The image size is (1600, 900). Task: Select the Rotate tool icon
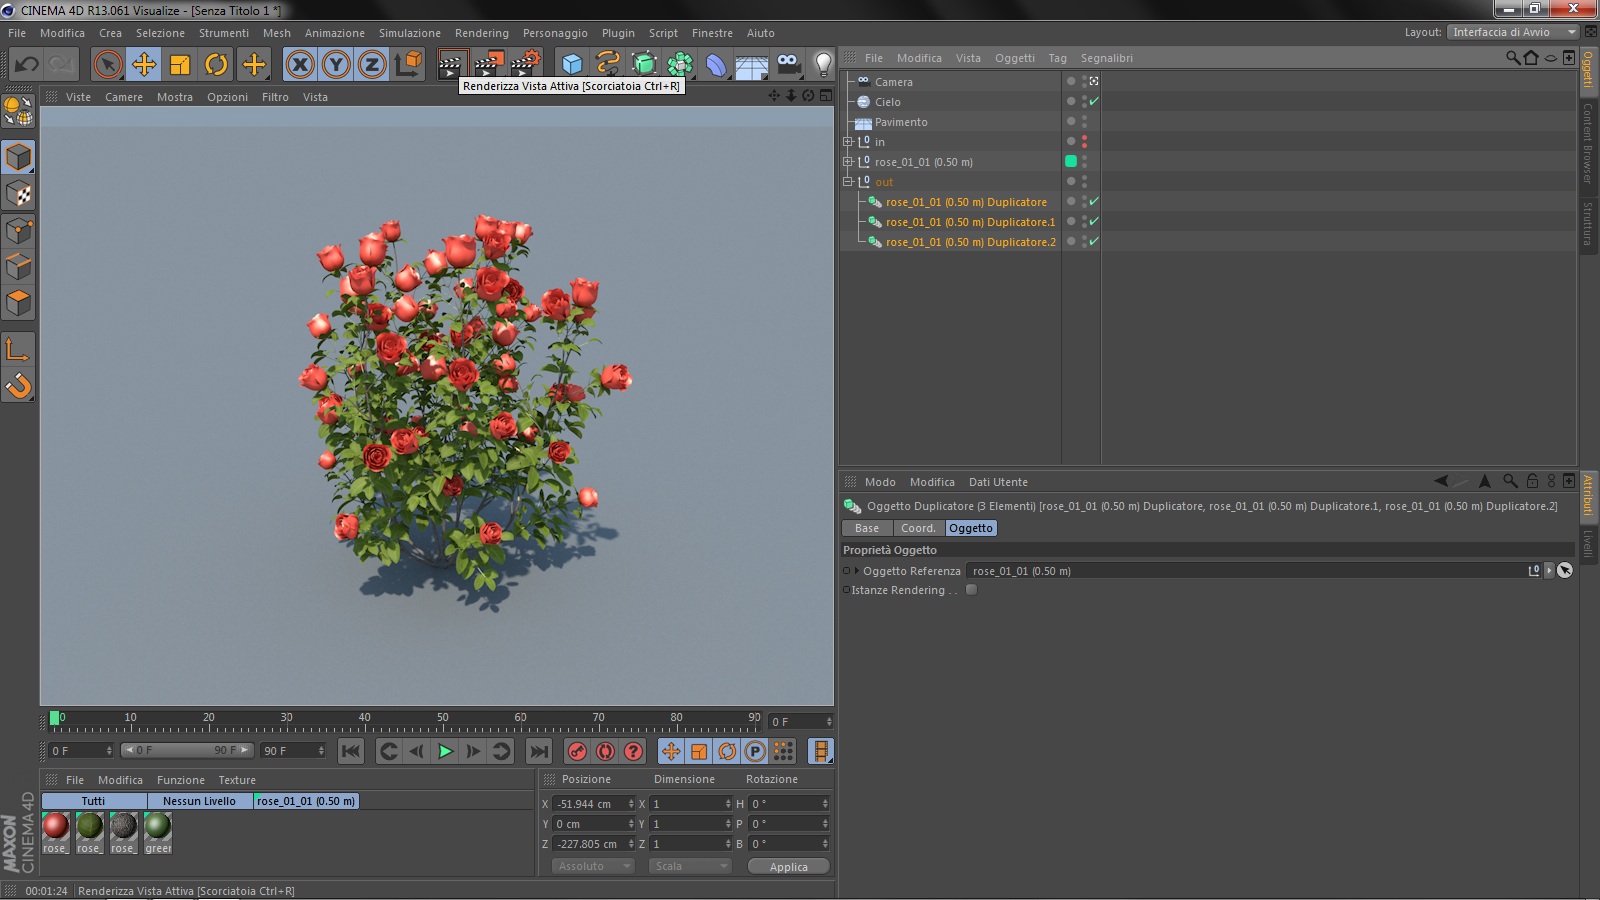pyautogui.click(x=216, y=65)
